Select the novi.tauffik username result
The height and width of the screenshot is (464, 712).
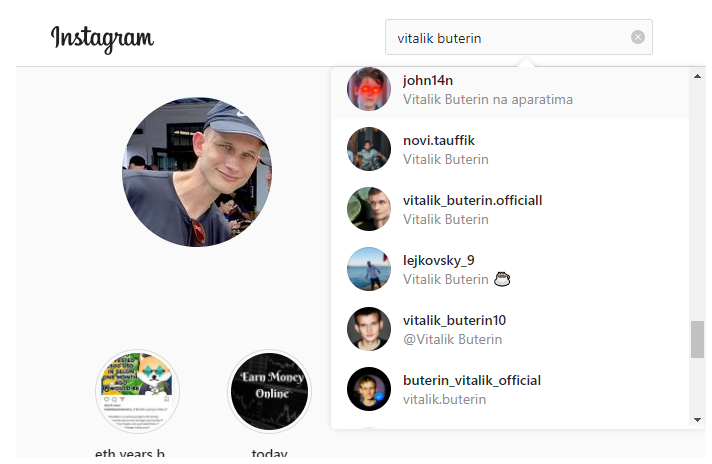point(439,140)
